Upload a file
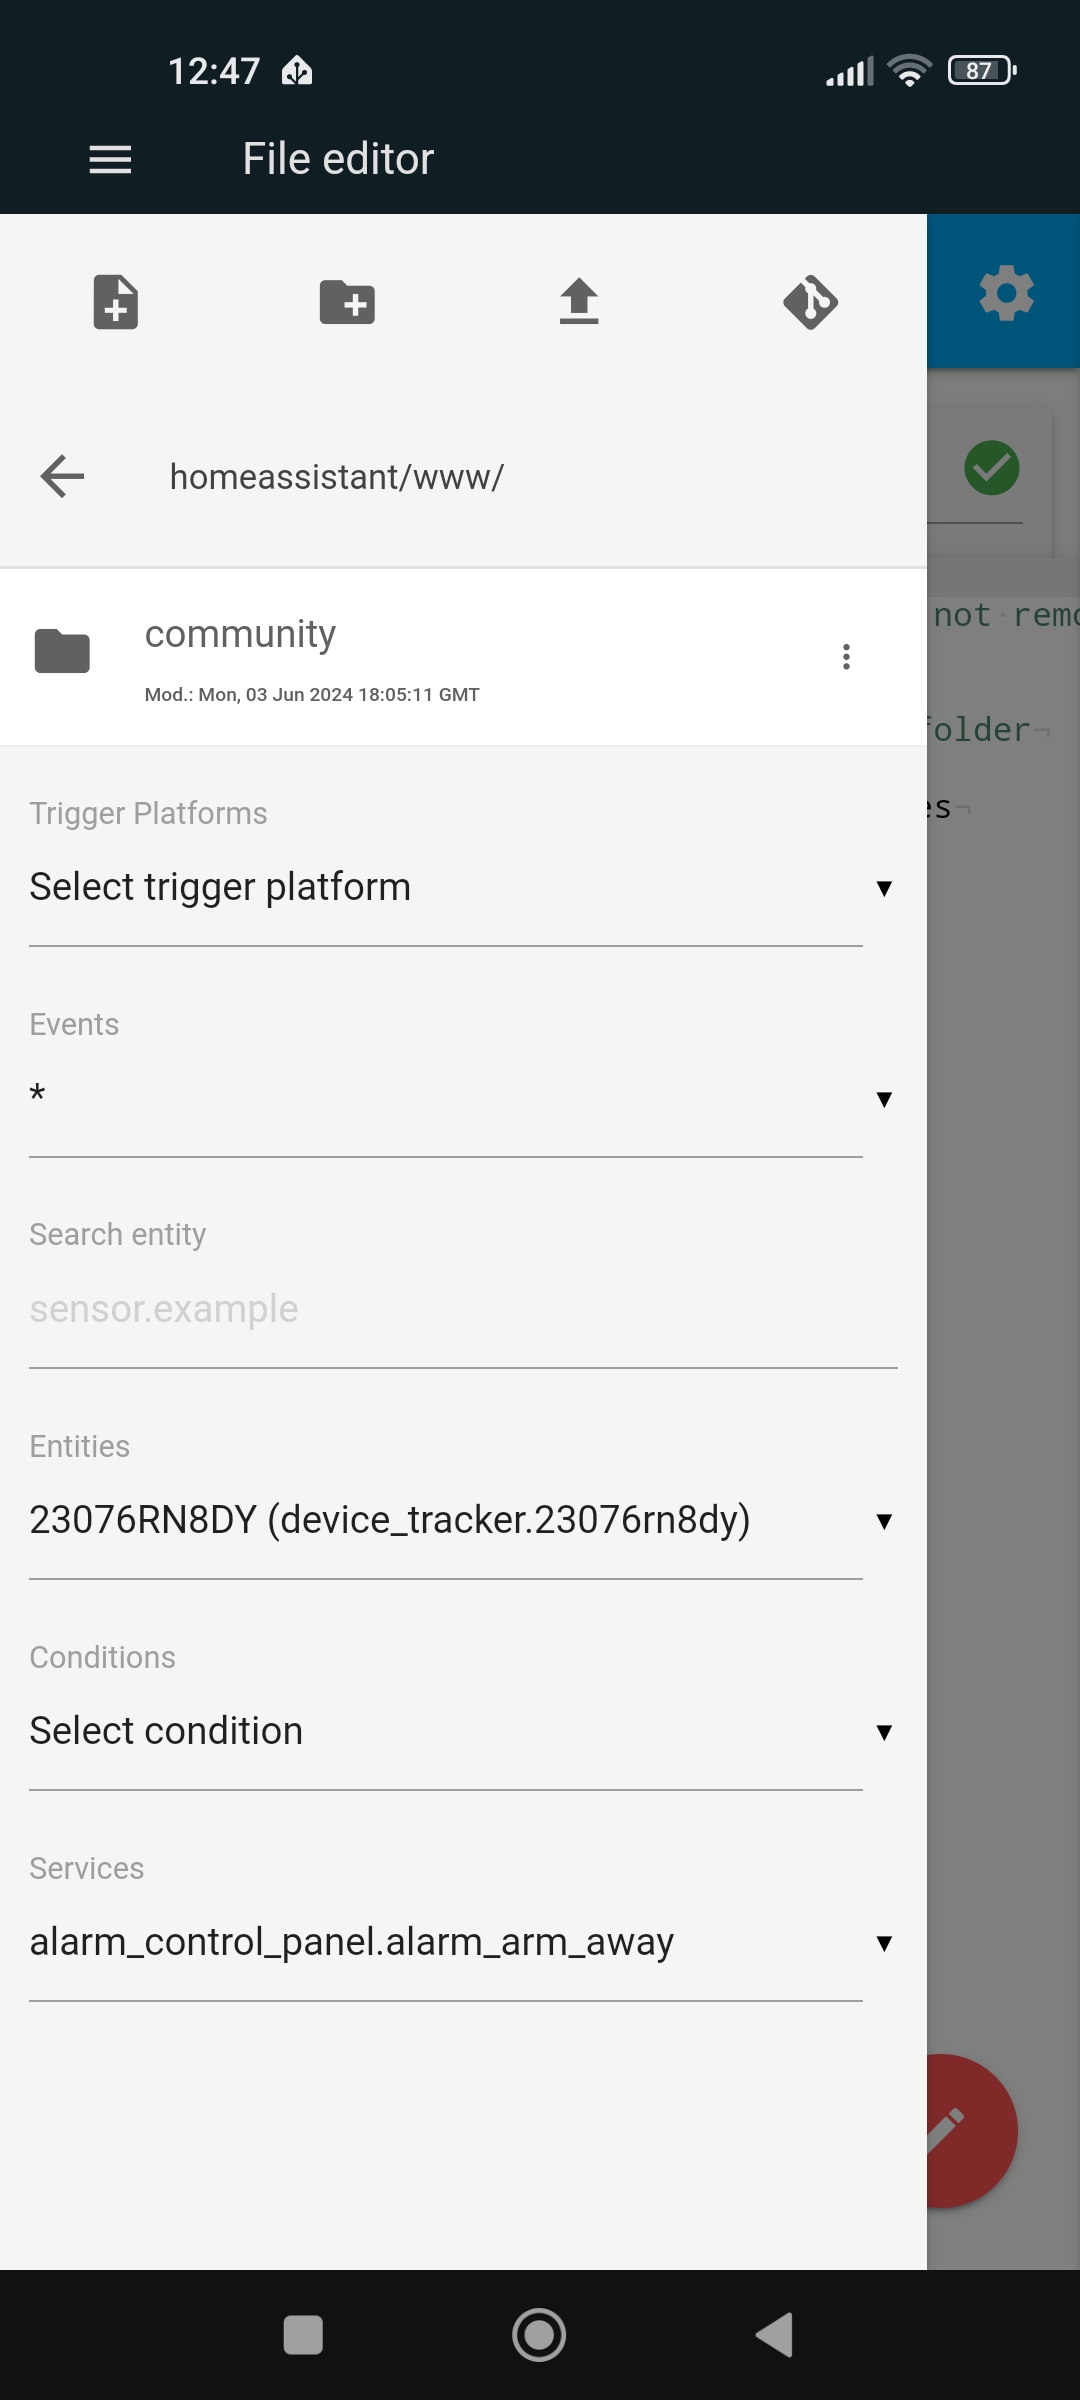The image size is (1080, 2400). [x=579, y=301]
